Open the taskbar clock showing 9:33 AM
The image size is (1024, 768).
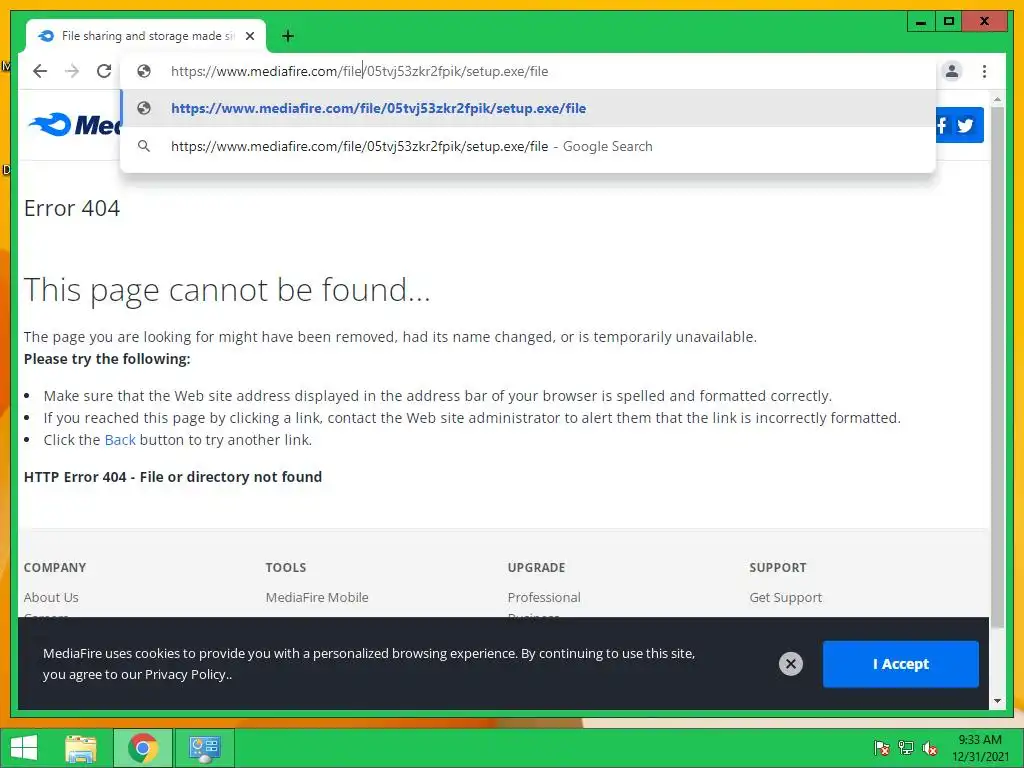click(980, 748)
